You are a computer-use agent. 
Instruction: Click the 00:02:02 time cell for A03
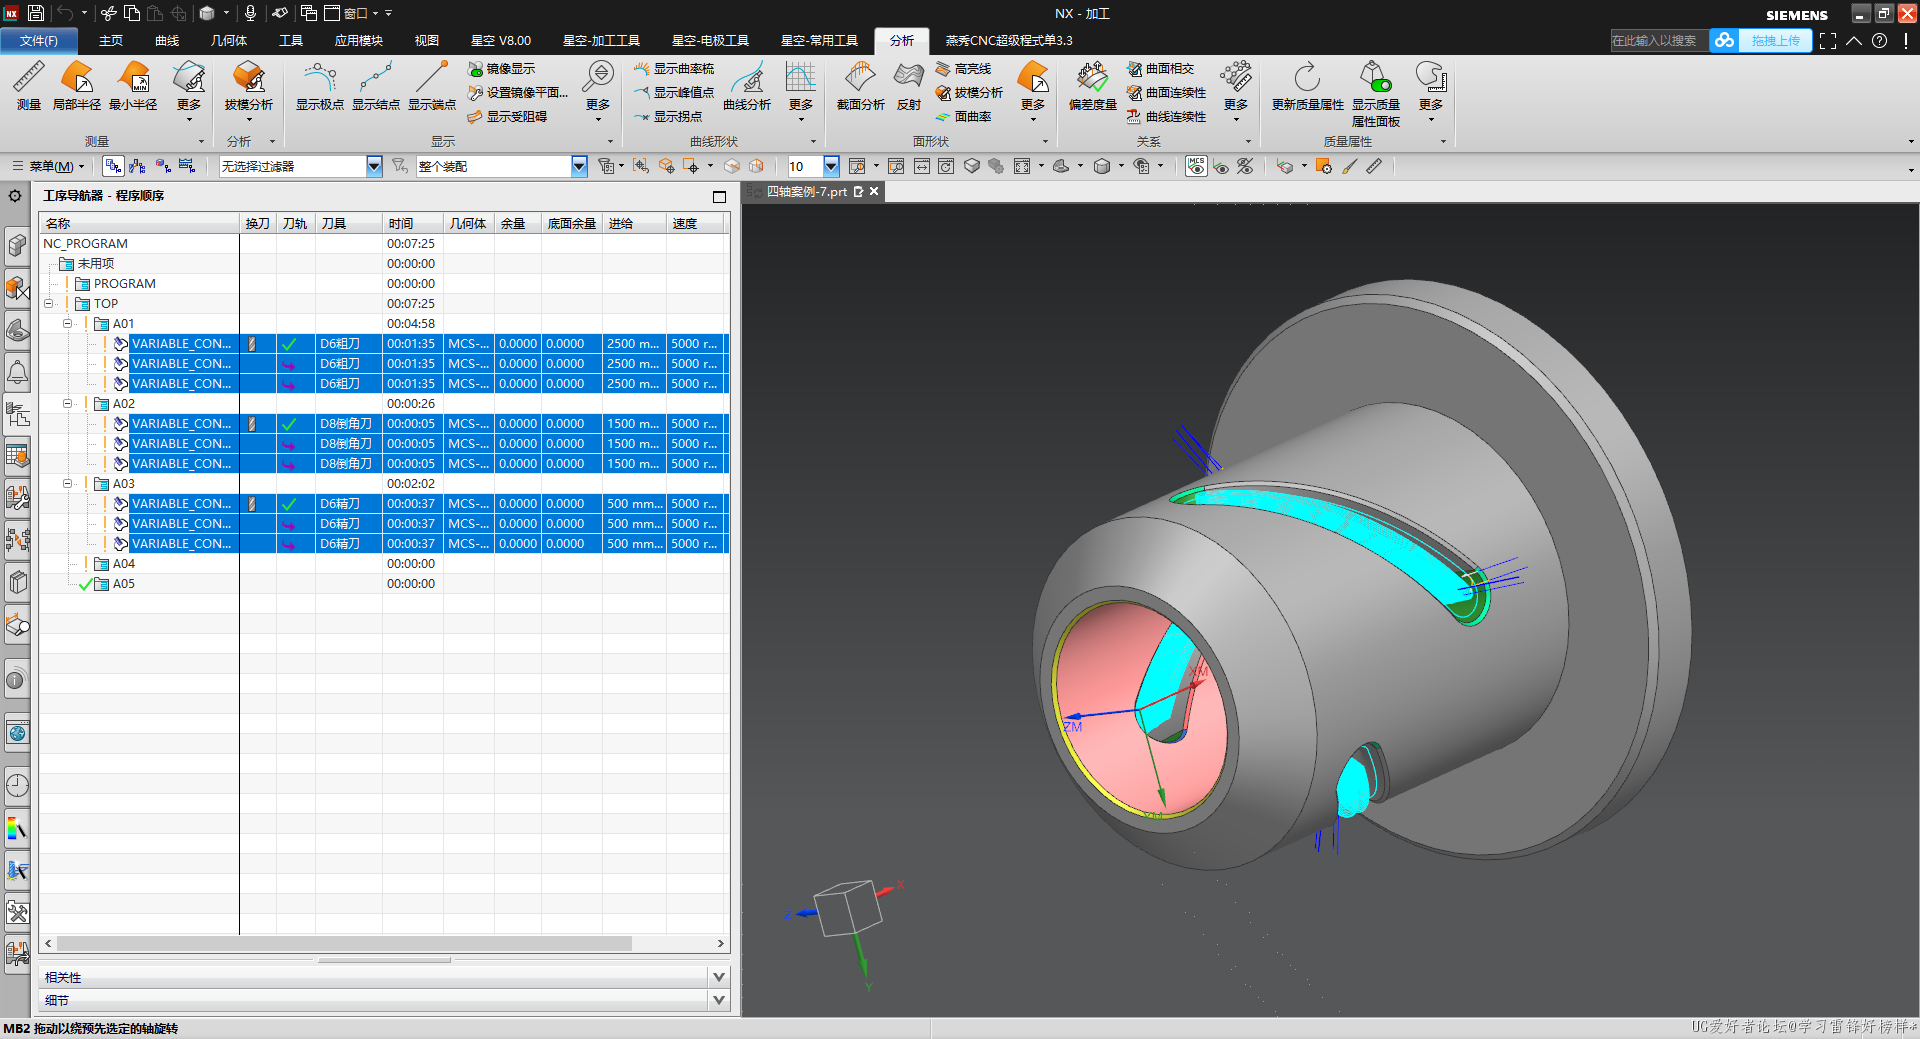tap(411, 484)
